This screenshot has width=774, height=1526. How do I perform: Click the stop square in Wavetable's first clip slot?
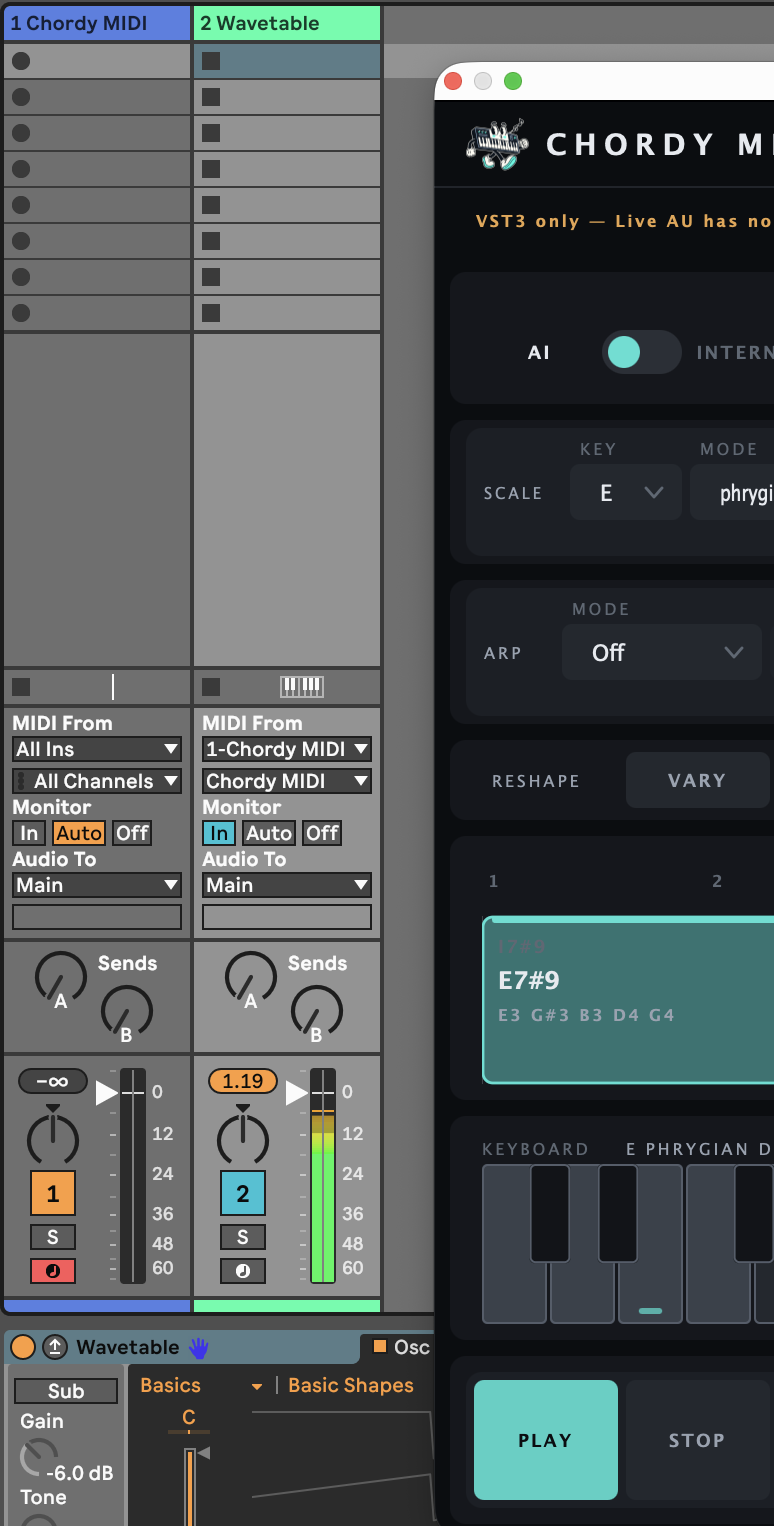211,61
